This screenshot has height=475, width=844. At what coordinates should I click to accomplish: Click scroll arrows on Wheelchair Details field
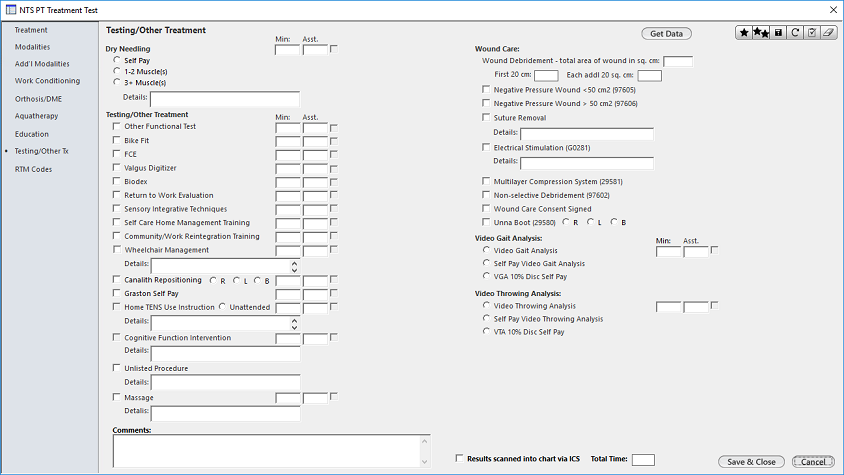click(294, 267)
